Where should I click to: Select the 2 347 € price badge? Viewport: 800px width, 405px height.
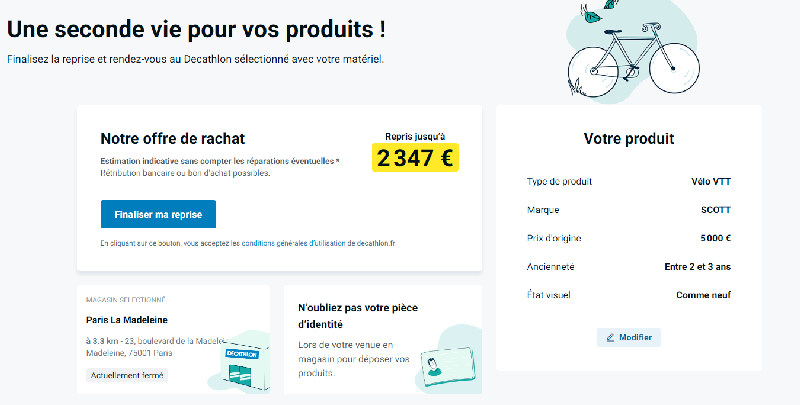tap(415, 158)
